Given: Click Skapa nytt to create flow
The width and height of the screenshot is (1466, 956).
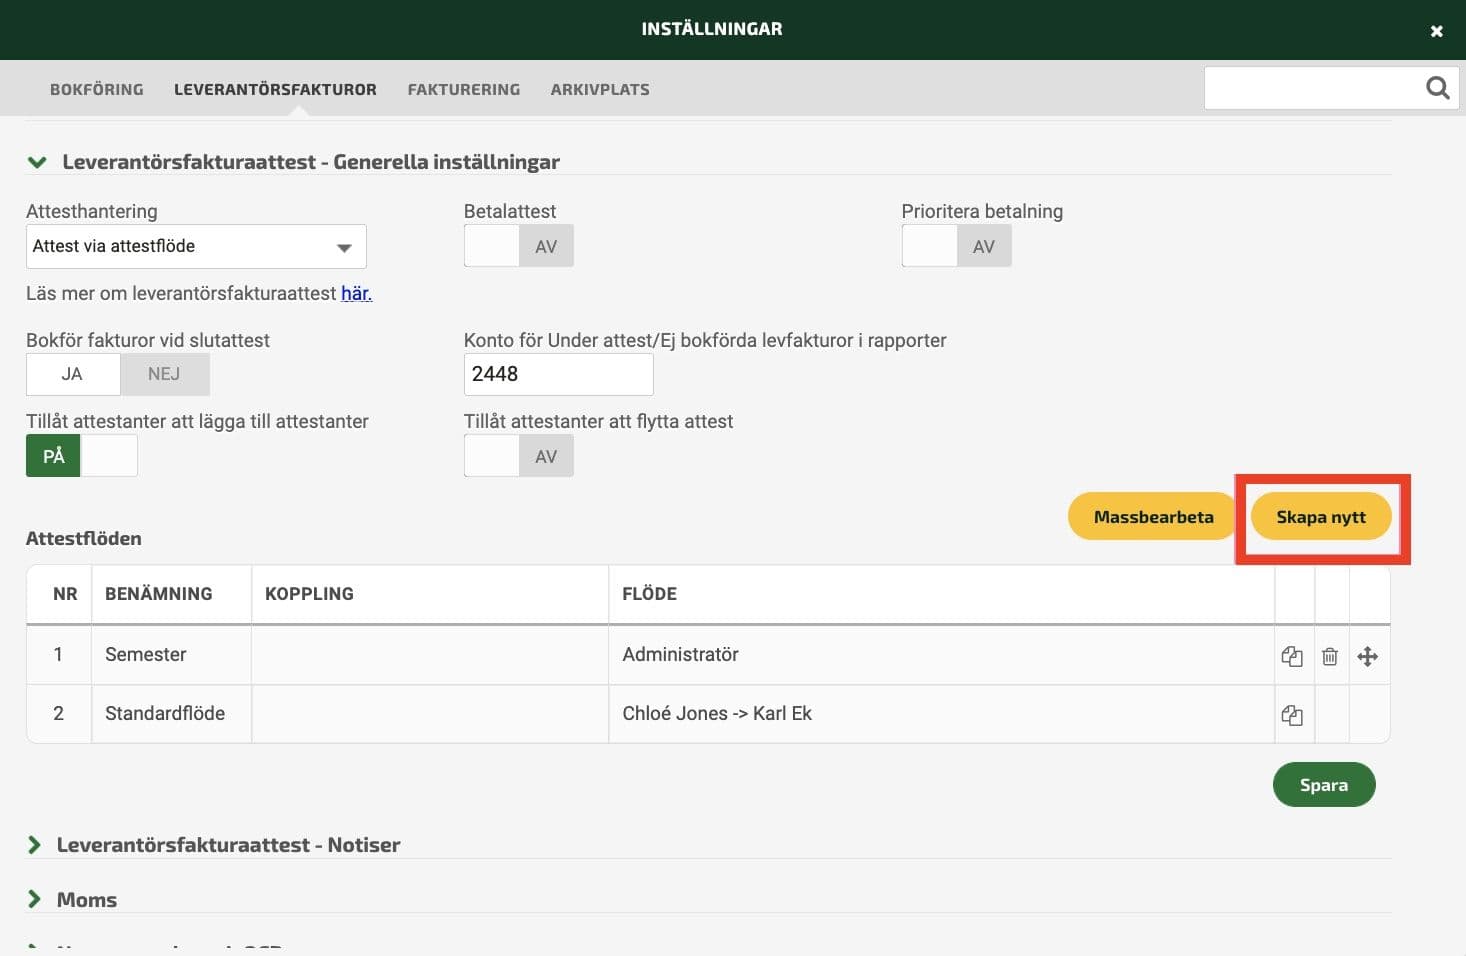Looking at the screenshot, I should coord(1321,517).
